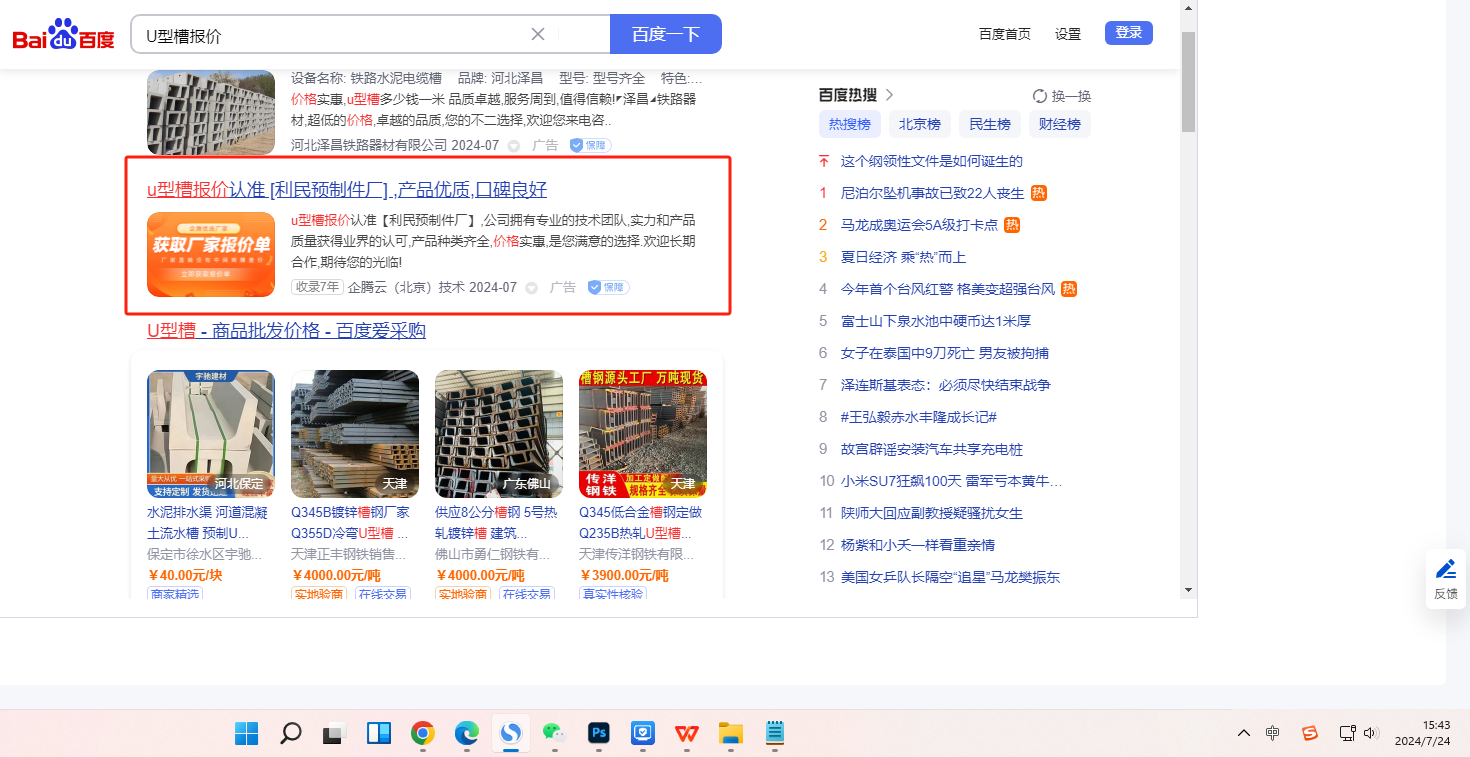Launch WPS Office from taskbar
The image size is (1470, 757).
point(686,734)
